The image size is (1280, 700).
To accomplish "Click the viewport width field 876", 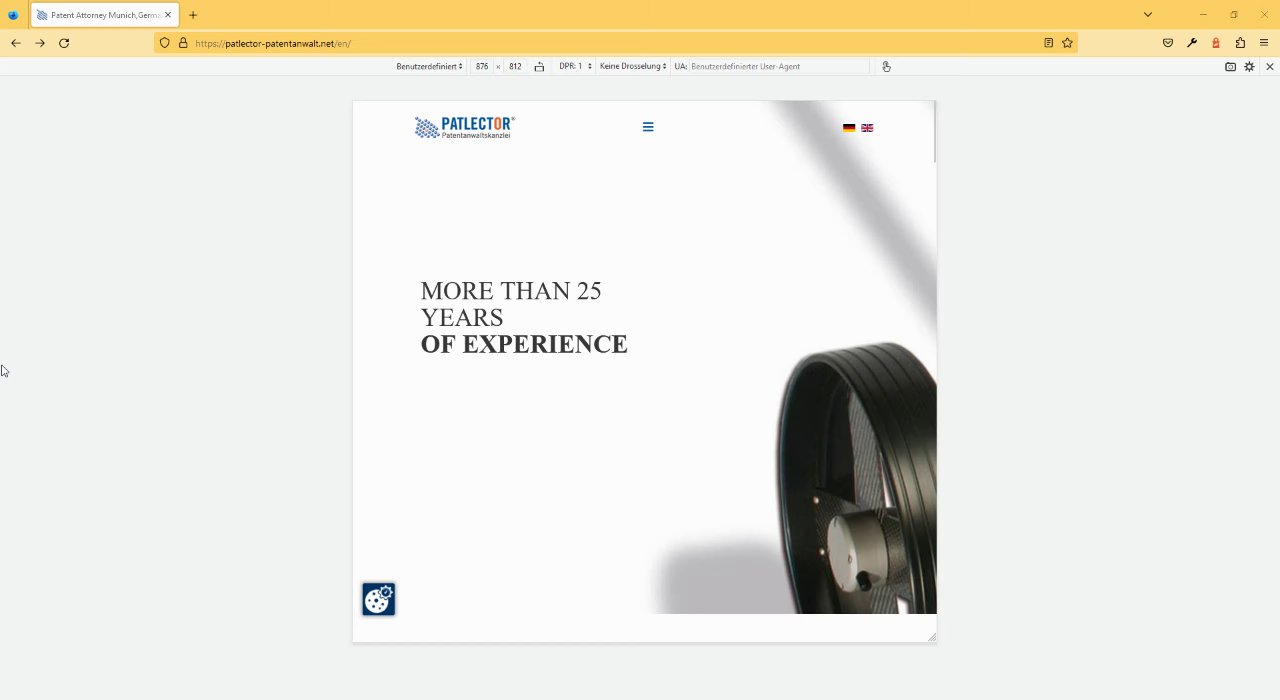I will pos(482,66).
